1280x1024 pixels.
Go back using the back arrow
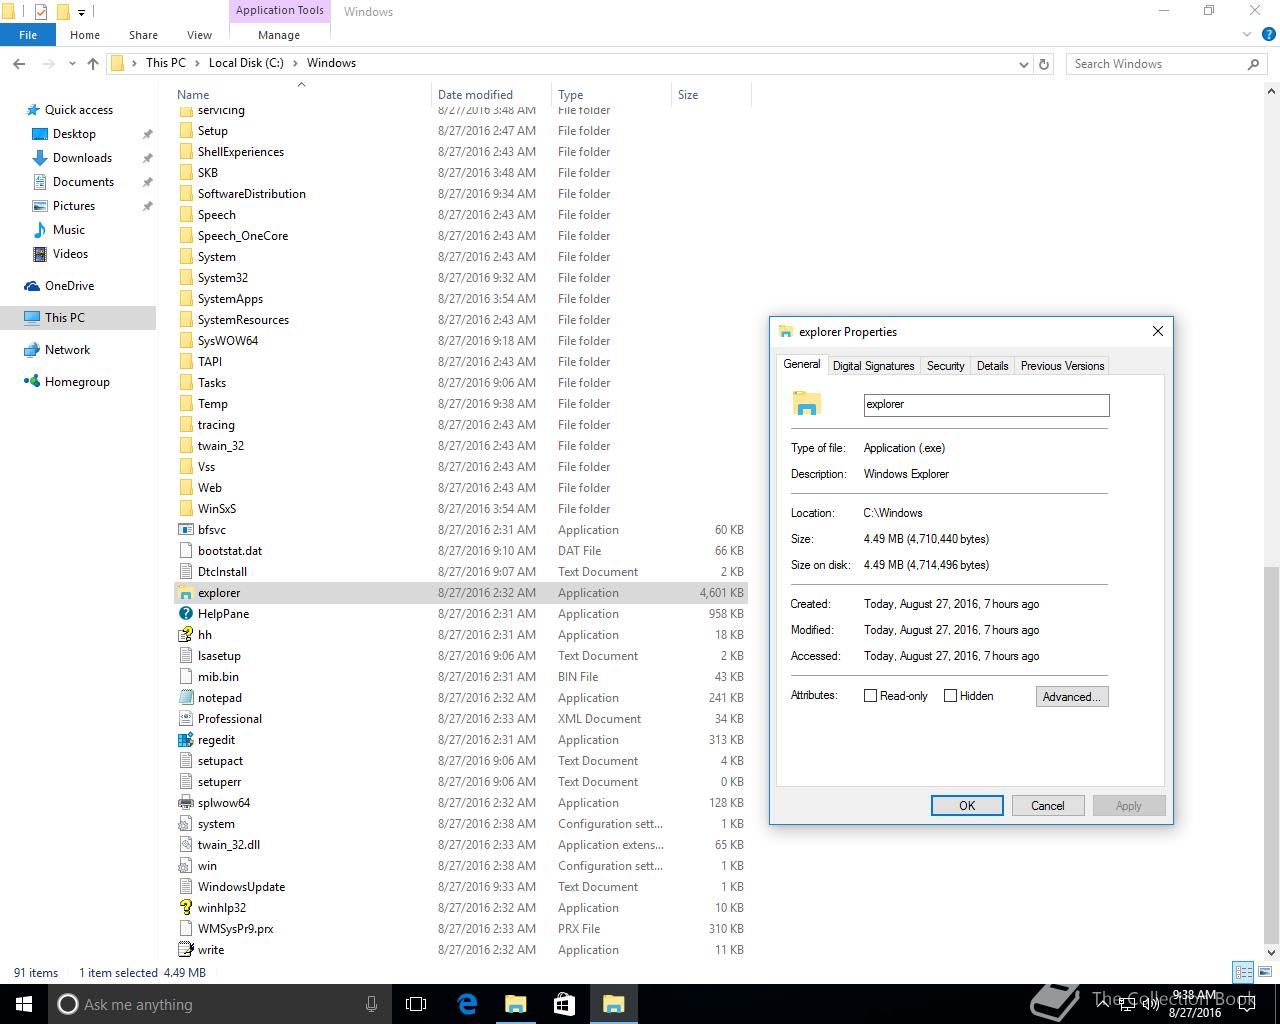(x=19, y=63)
